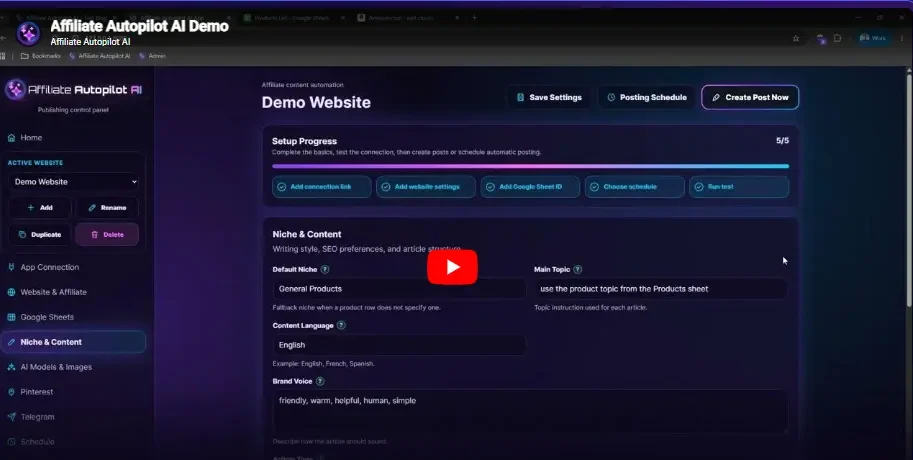Click the Setup Progress bar
The image size is (913, 460).
pos(530,166)
